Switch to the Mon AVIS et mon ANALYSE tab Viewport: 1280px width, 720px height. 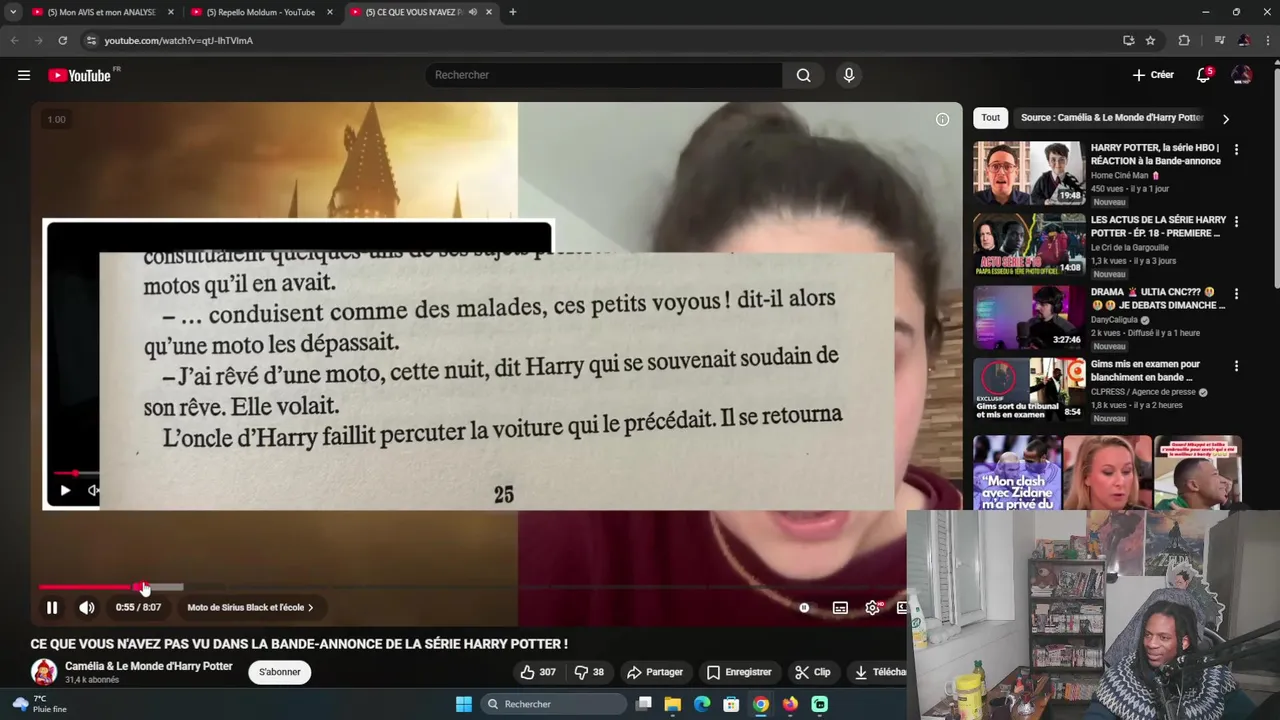coord(103,12)
